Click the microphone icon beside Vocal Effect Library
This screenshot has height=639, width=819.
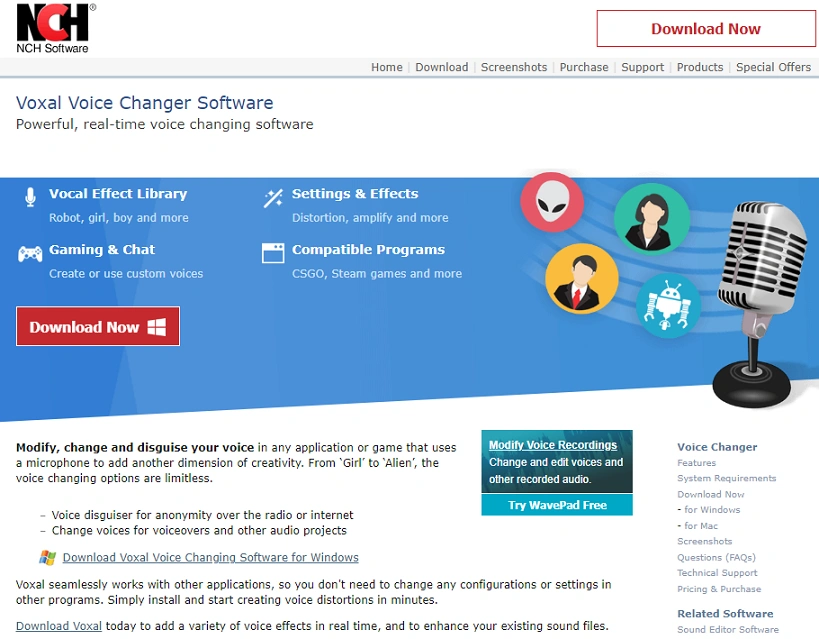[x=30, y=197]
